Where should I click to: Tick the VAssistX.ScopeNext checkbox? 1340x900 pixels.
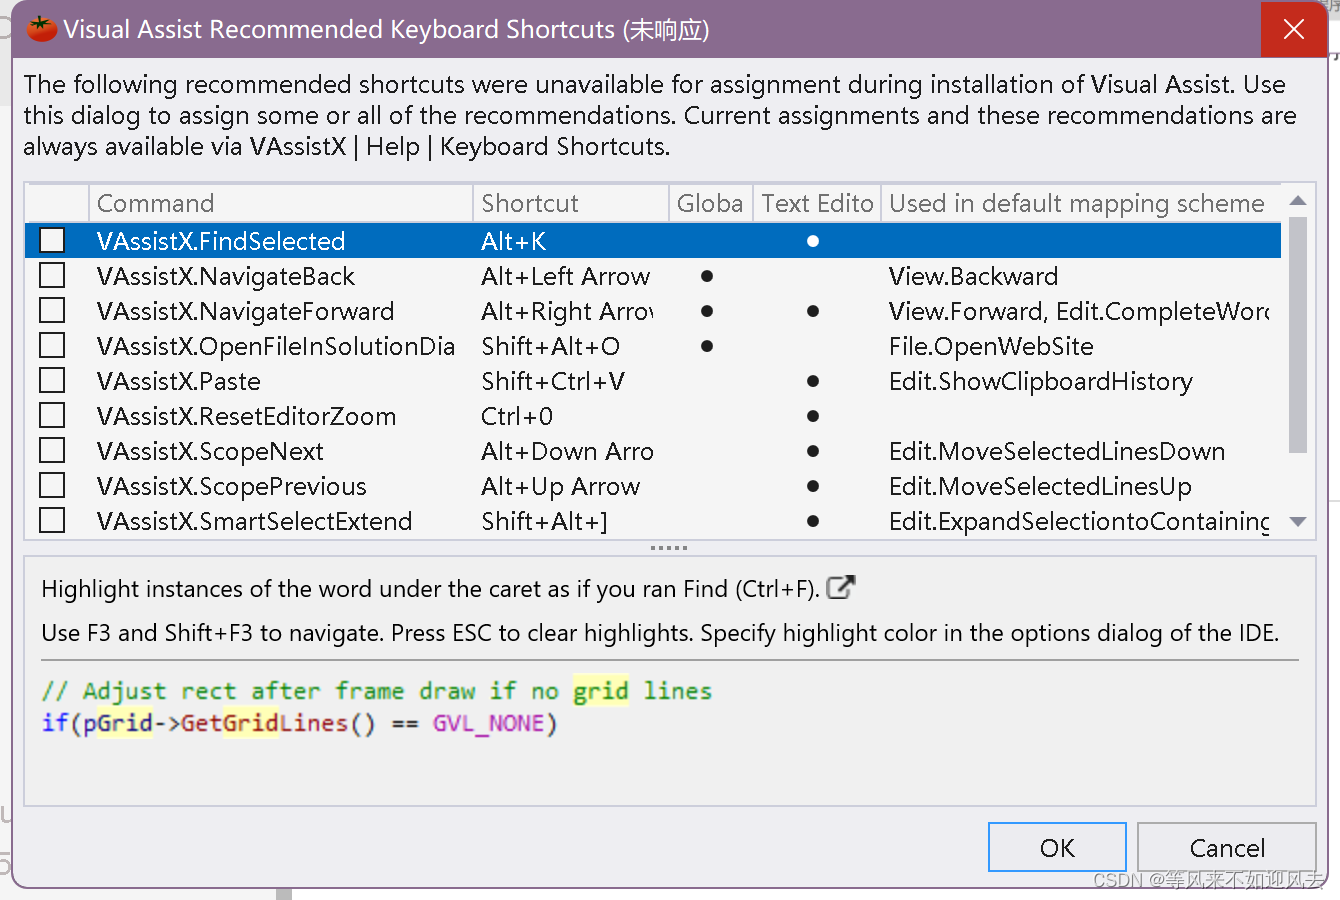52,450
